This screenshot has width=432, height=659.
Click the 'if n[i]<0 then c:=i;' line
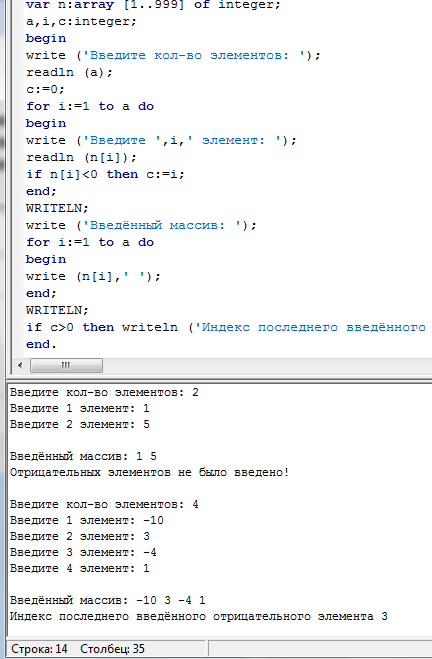tap(105, 174)
